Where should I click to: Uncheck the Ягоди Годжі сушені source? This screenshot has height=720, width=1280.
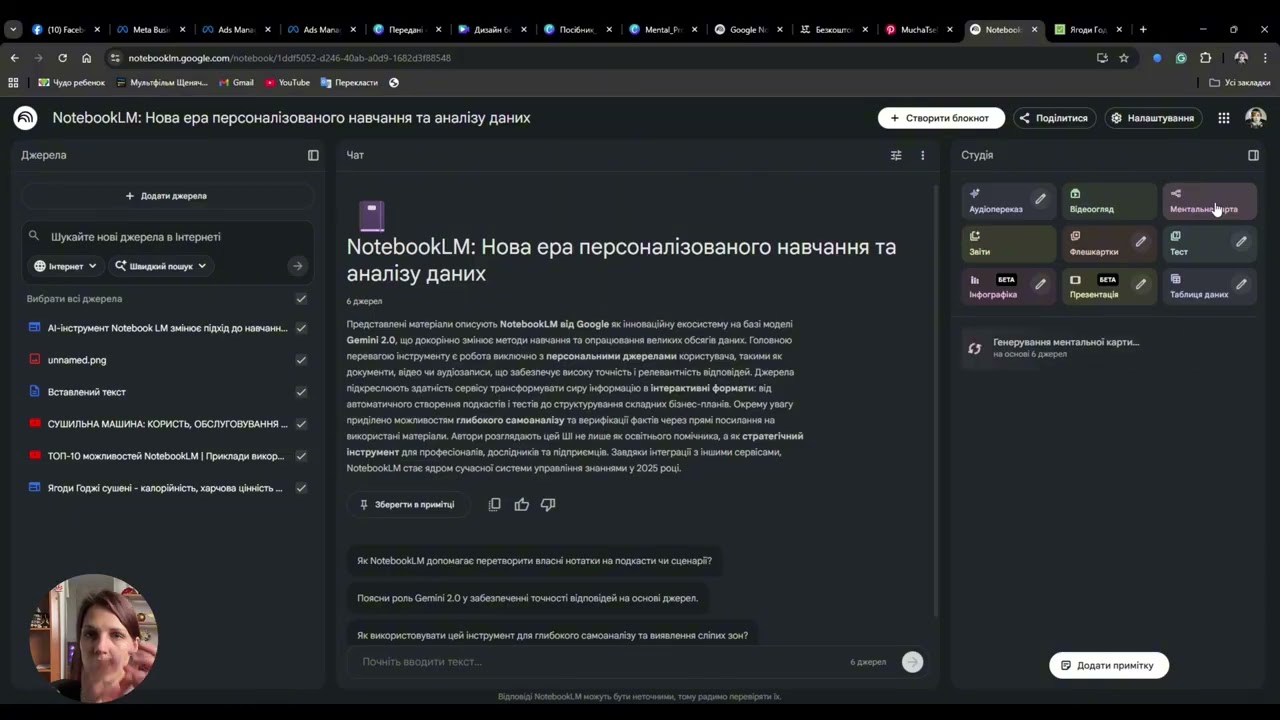tap(301, 488)
